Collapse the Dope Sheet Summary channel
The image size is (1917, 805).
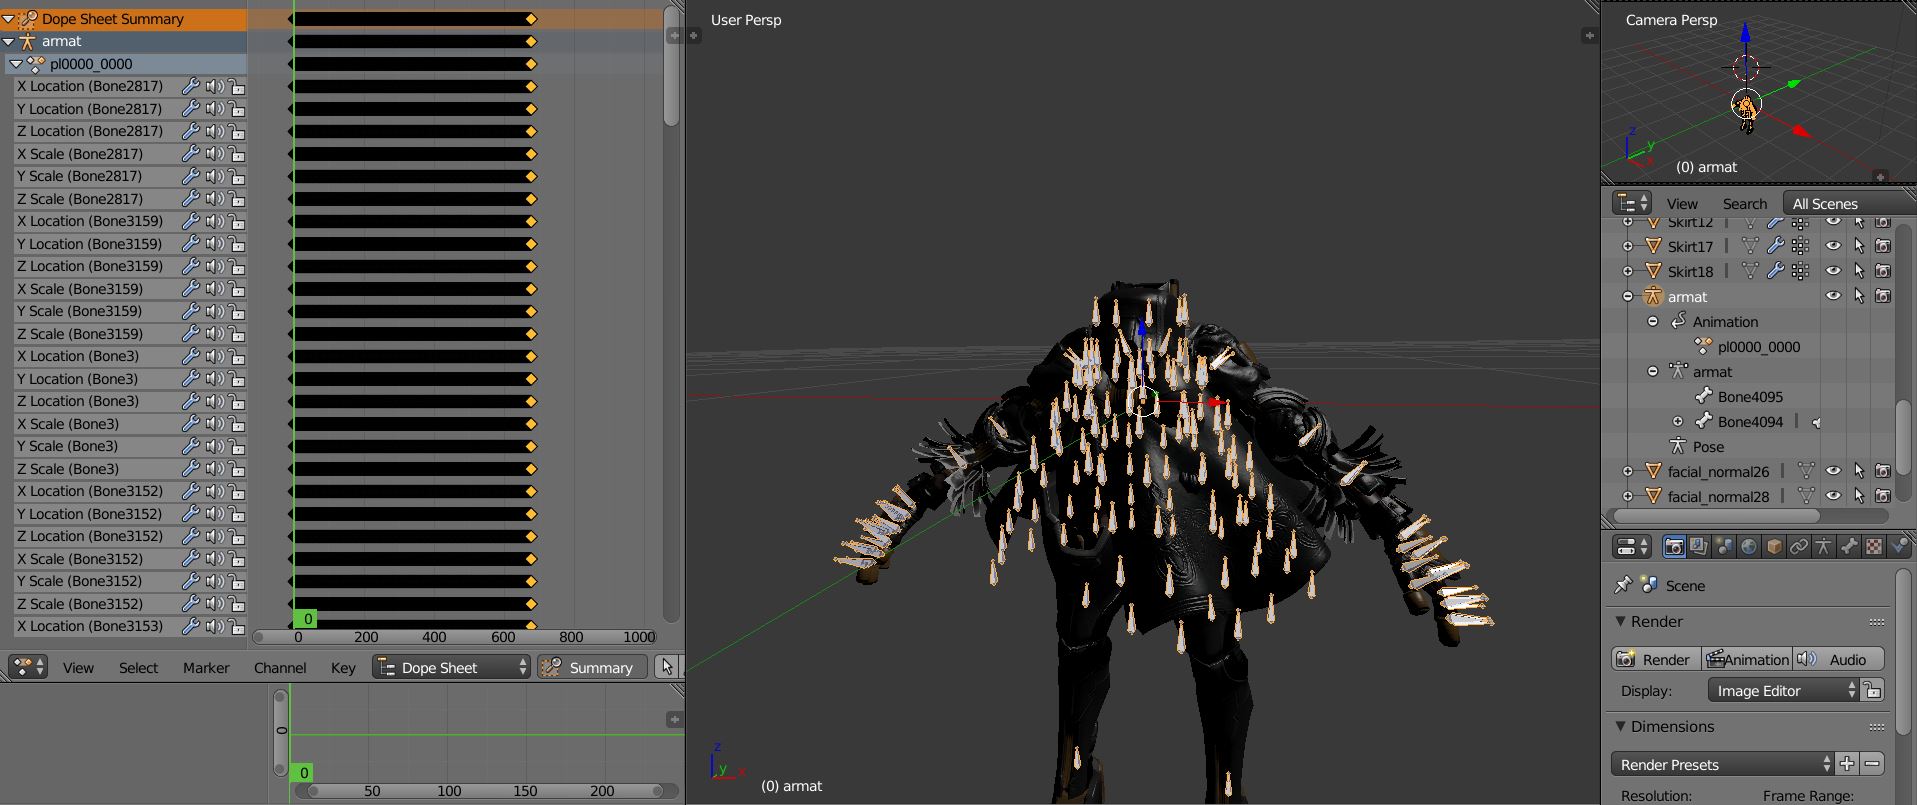tap(8, 19)
